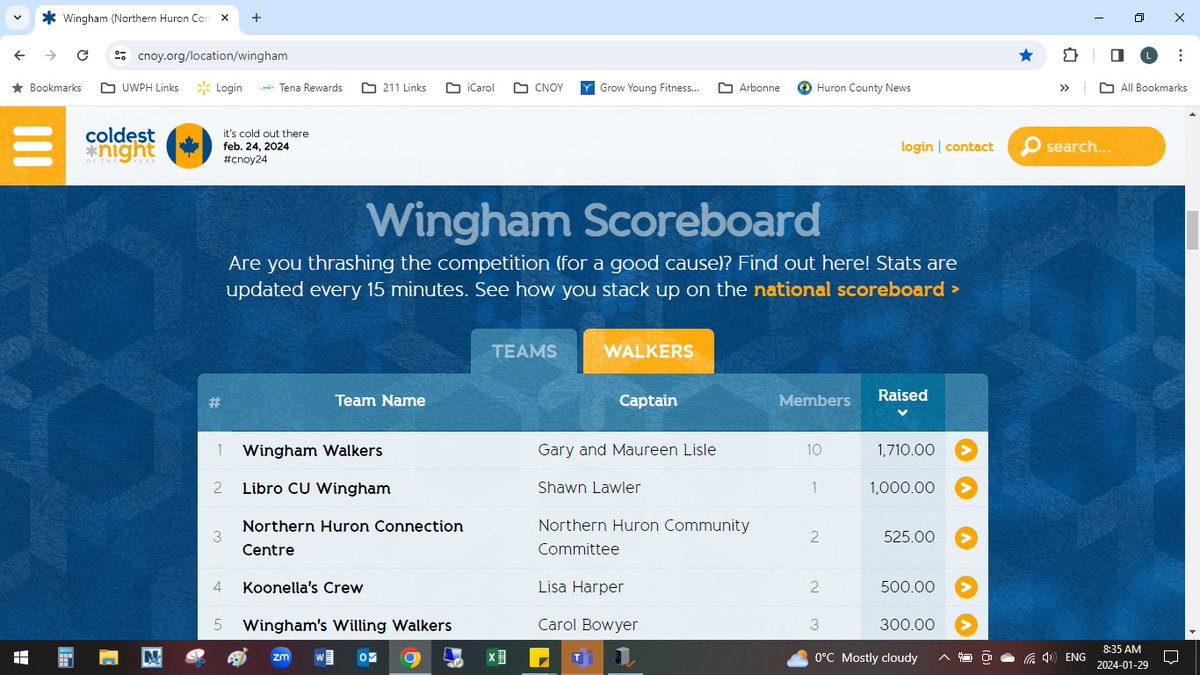Click the Coldest Night of the Year logo

(x=121, y=146)
